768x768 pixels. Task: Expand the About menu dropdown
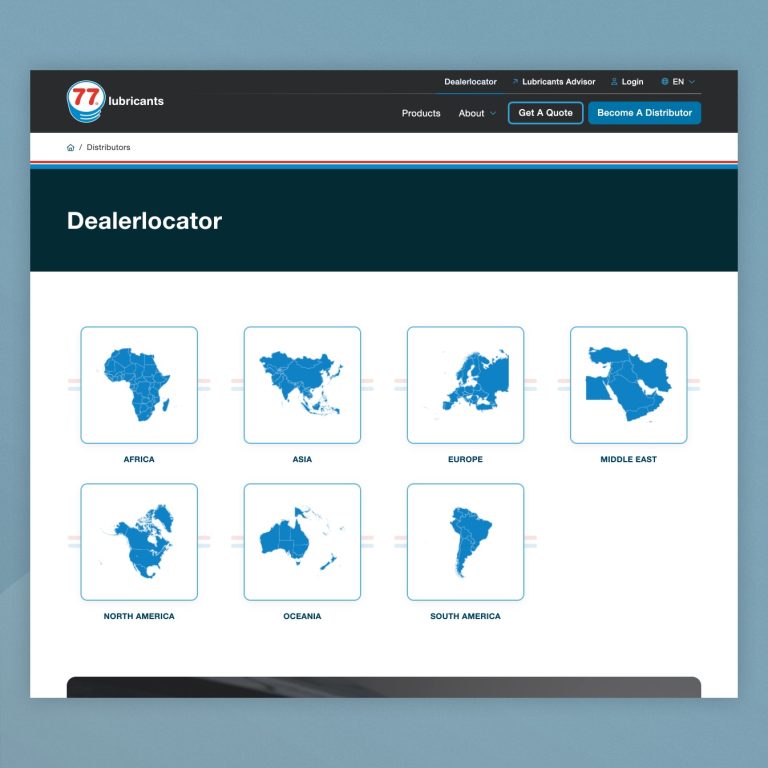477,113
